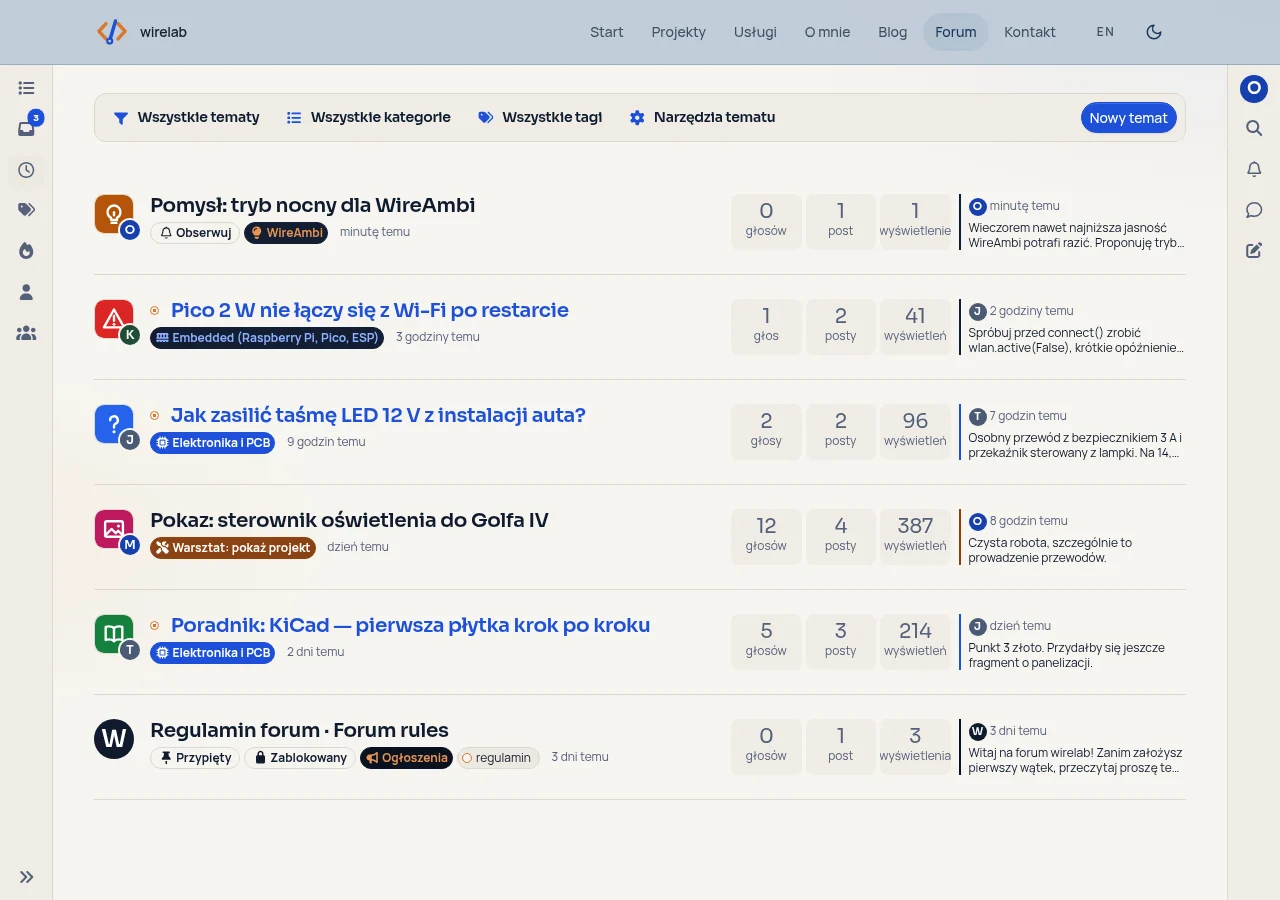
Task: Open topic Pomysł: tryb nocny dla WireAmbi
Action: tap(313, 205)
